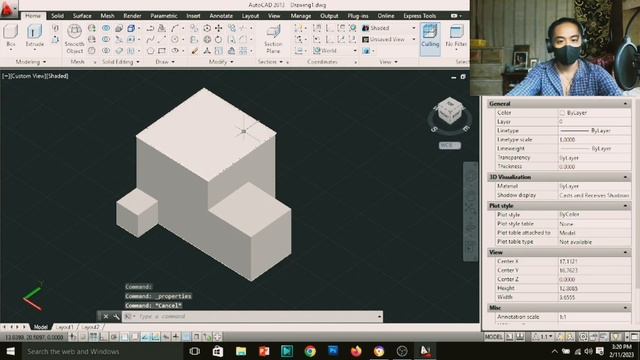640x360 pixels.
Task: Select the Move tool in Modify panel
Action: click(x=219, y=28)
